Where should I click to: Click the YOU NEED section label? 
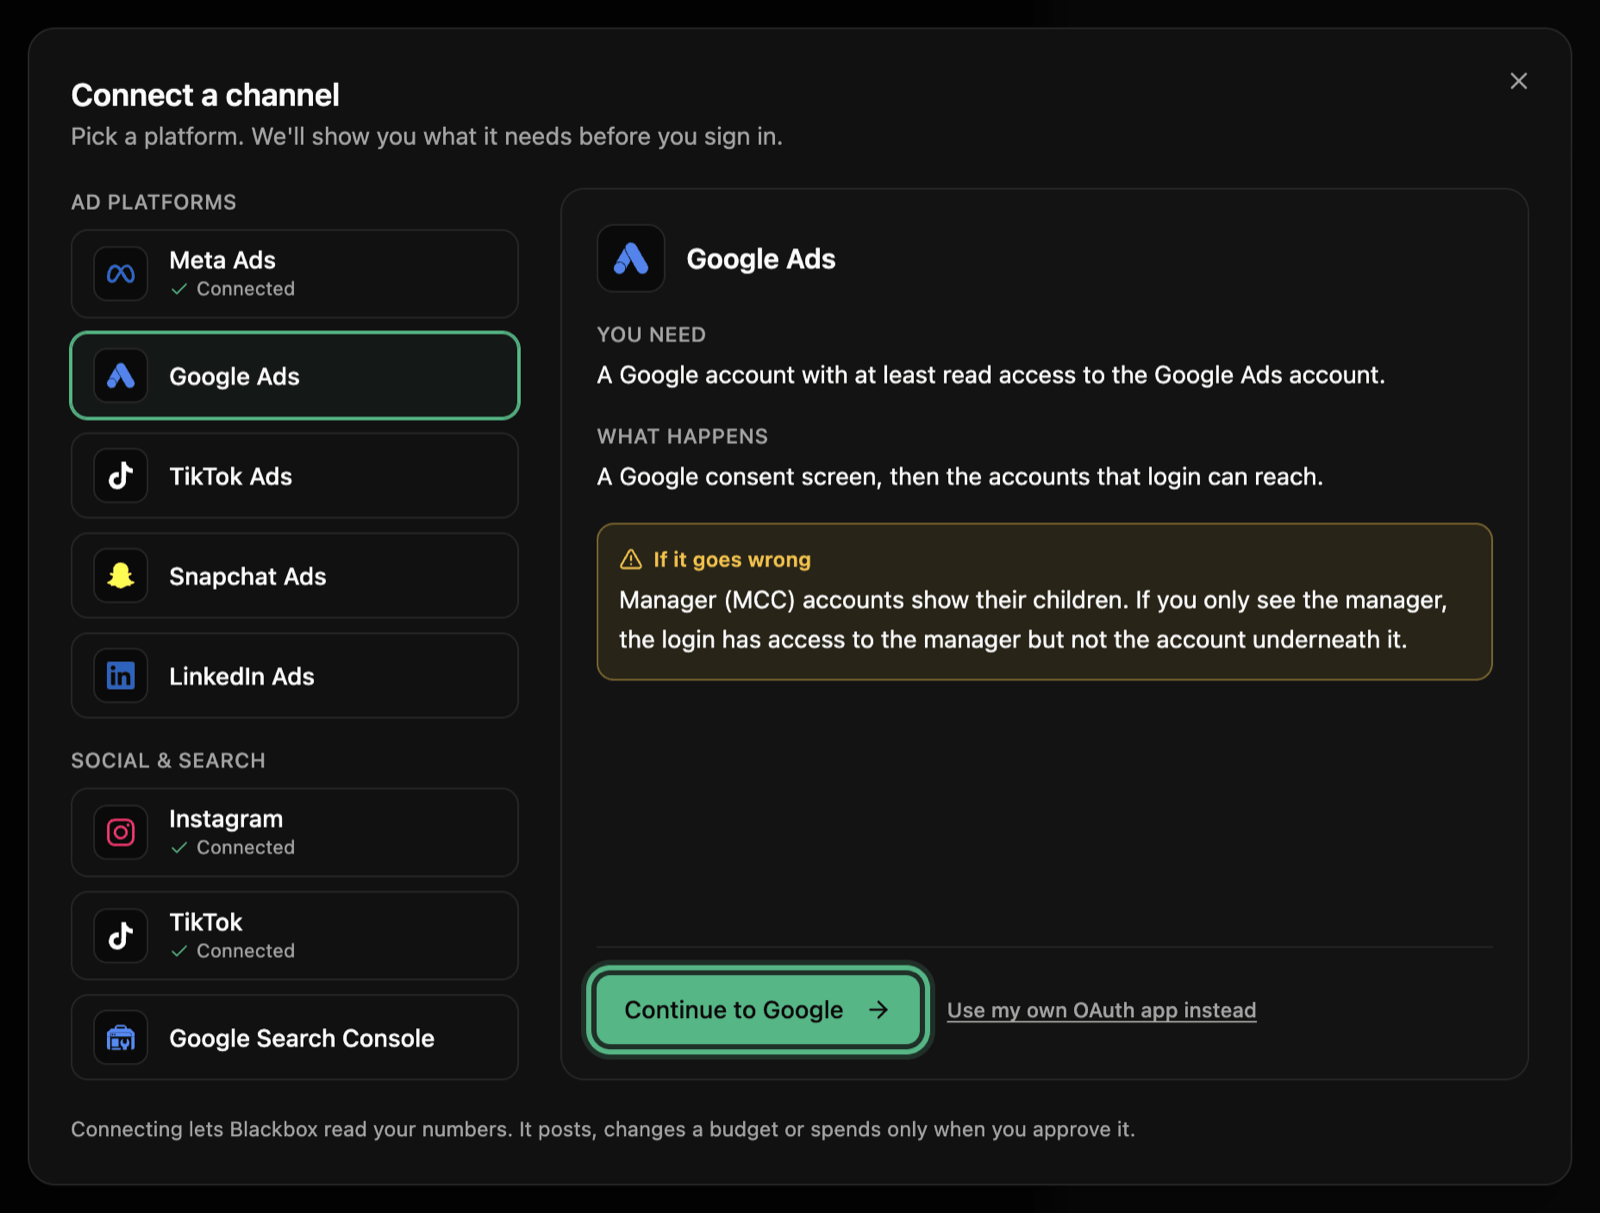[651, 335]
